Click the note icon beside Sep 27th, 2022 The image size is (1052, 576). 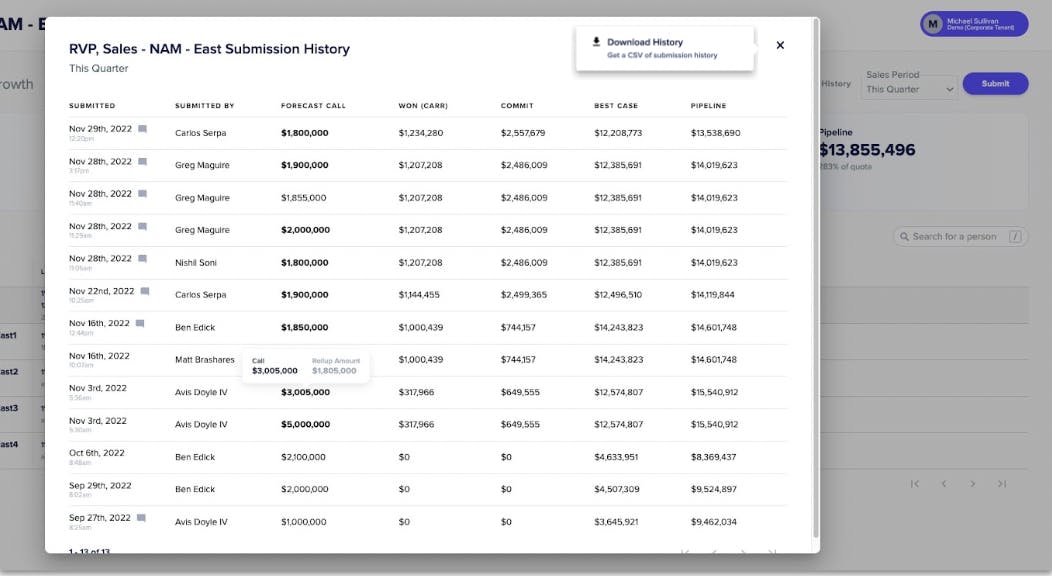click(x=140, y=517)
